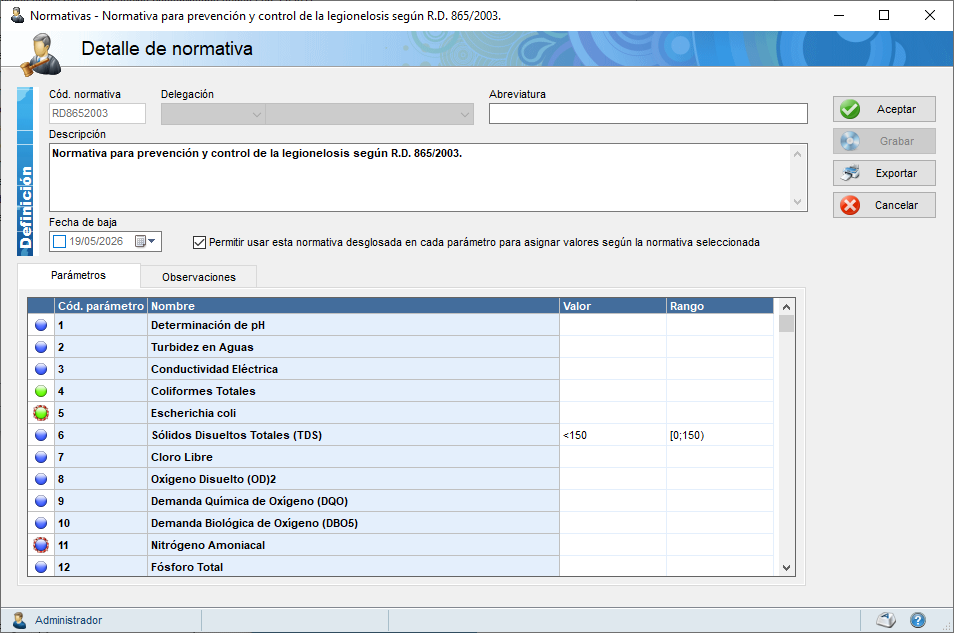The height and width of the screenshot is (633, 954).
Task: Open the calendar icon in Fecha de baja
Action: coord(140,242)
